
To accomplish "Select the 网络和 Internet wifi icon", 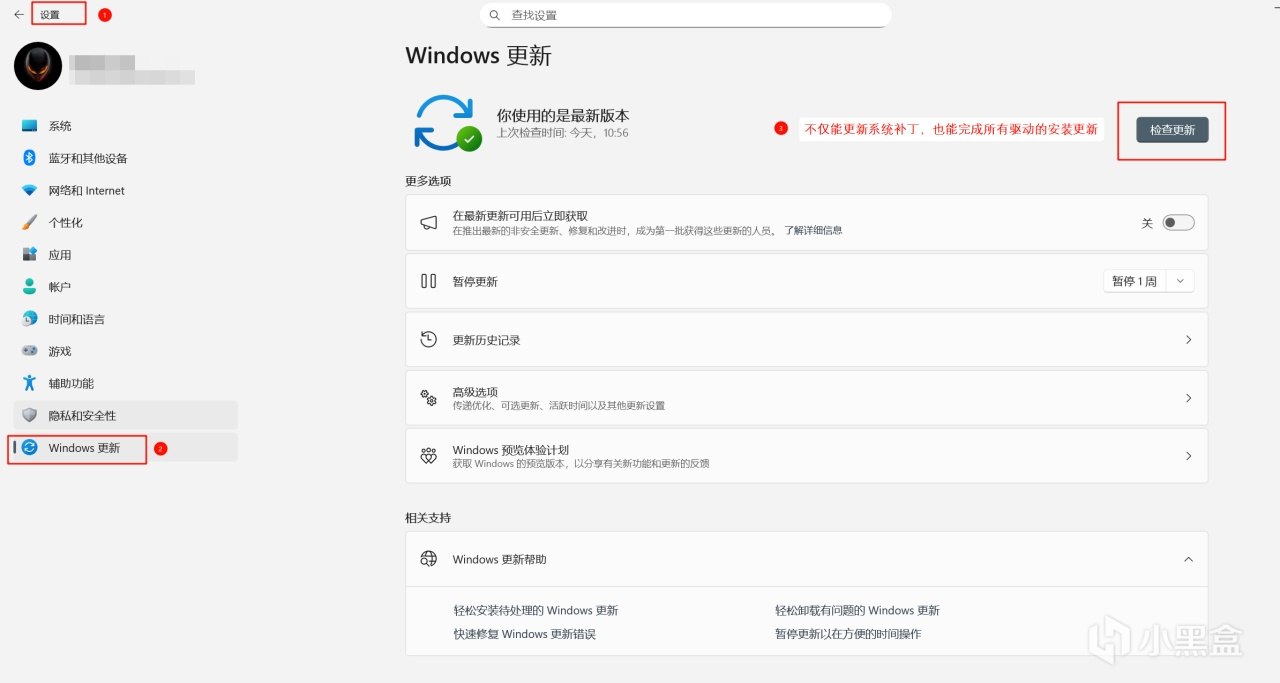I will [x=29, y=190].
